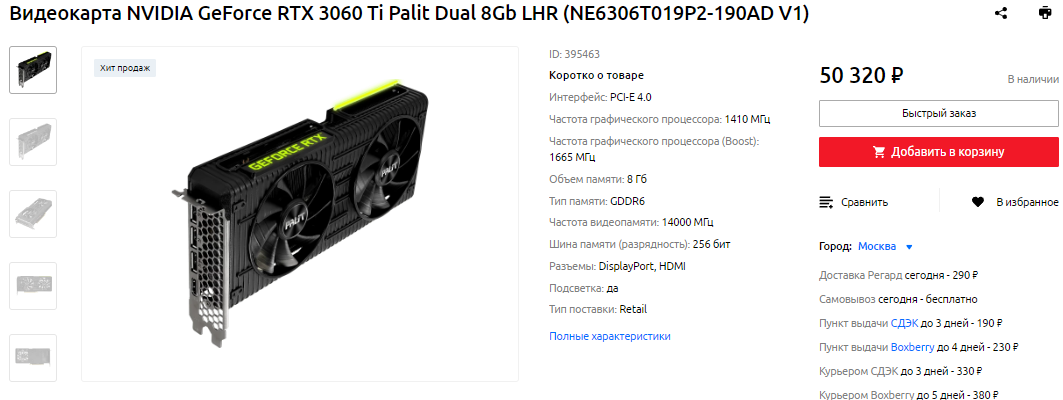Click the compare list icon
1063x400 pixels.
coord(826,202)
